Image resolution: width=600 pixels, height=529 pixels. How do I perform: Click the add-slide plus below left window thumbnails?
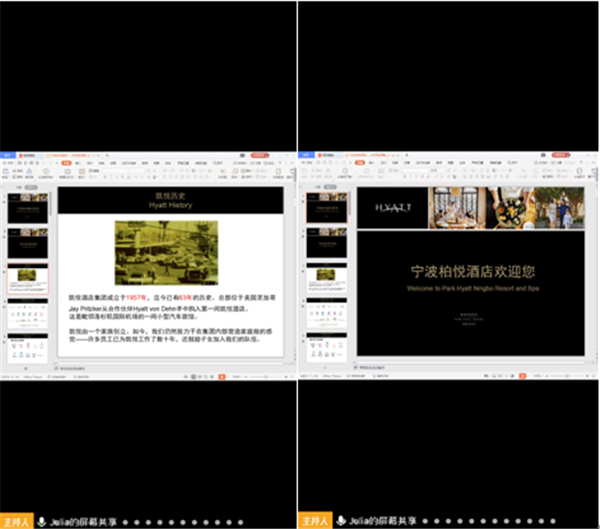click(26, 368)
